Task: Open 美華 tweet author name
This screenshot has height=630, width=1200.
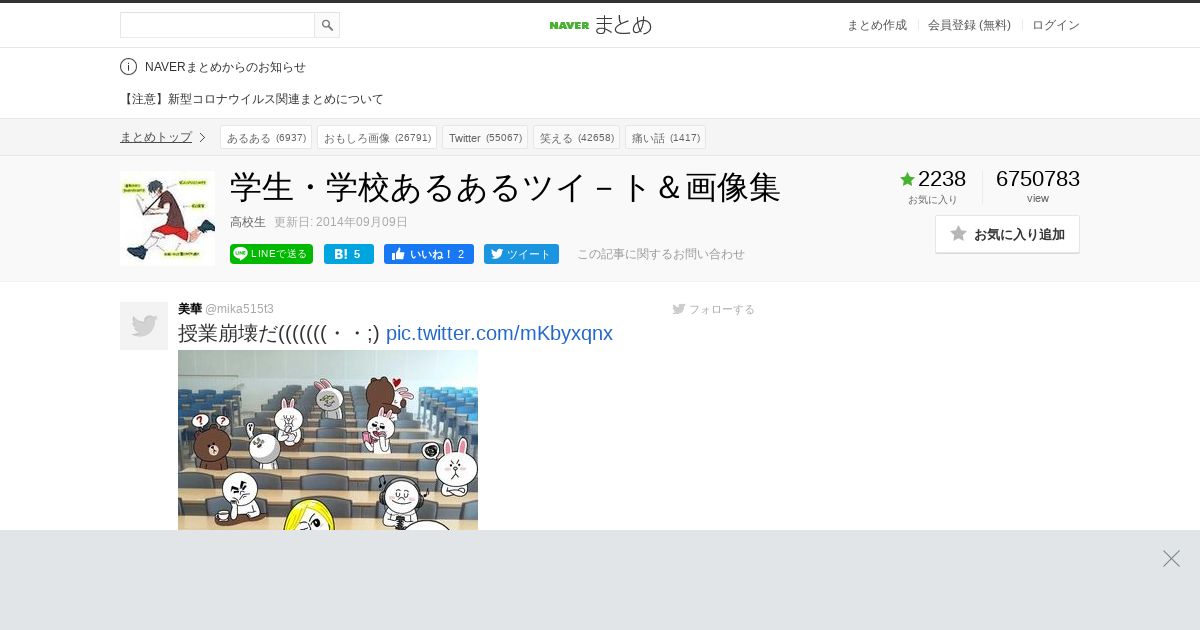Action: (190, 309)
